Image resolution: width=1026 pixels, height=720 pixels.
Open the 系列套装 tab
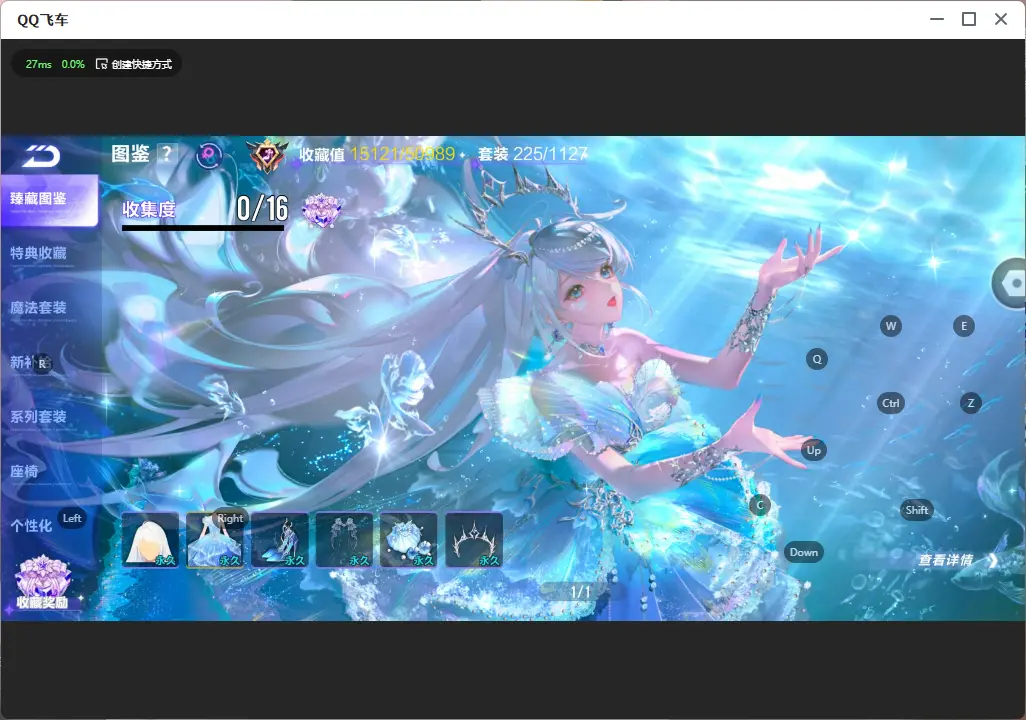[39, 417]
